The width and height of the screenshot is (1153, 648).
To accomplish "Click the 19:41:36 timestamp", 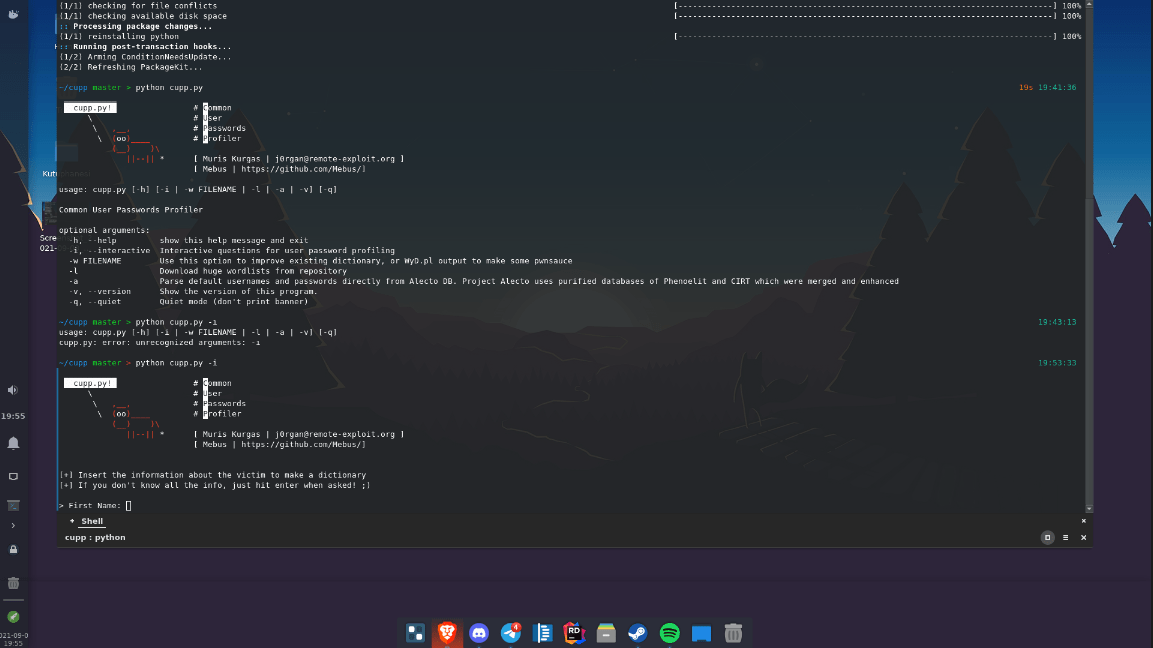I will tap(1057, 88).
